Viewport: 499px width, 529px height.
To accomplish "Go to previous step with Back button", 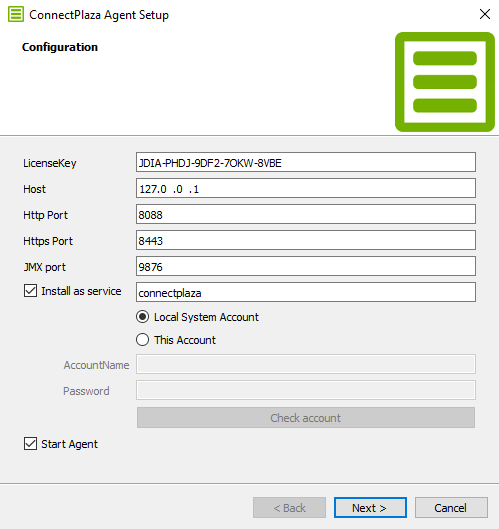I will 289,507.
